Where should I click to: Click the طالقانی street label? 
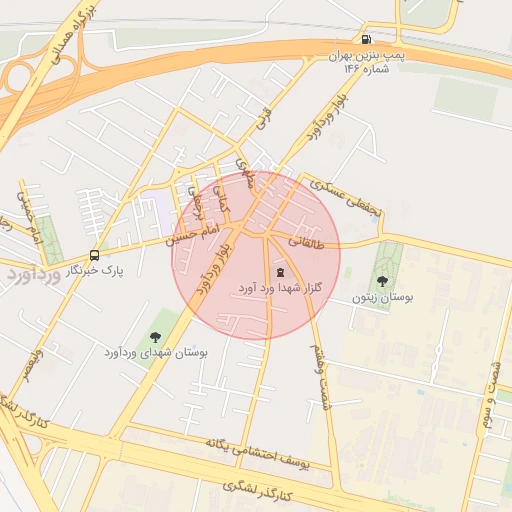coord(306,243)
